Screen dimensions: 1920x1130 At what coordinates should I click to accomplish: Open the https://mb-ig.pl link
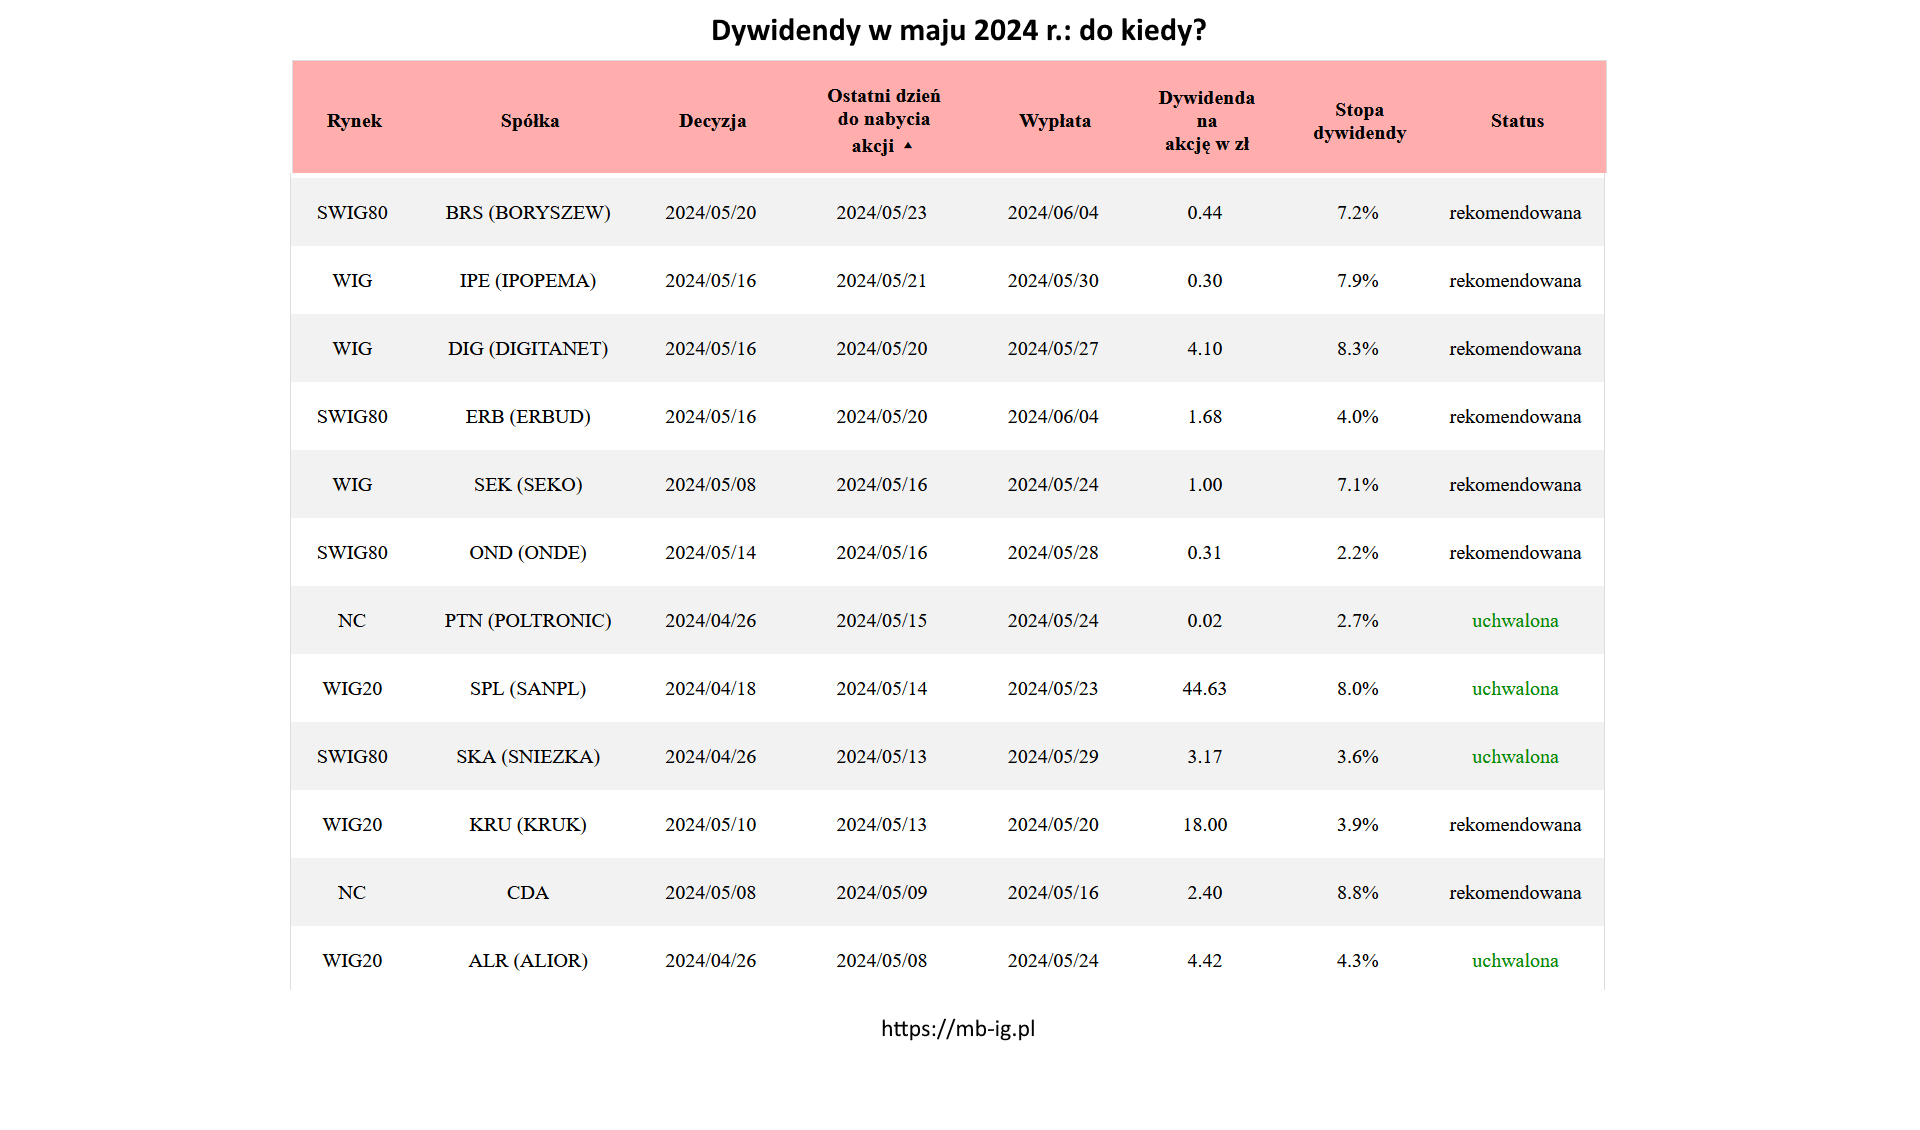[957, 1028]
